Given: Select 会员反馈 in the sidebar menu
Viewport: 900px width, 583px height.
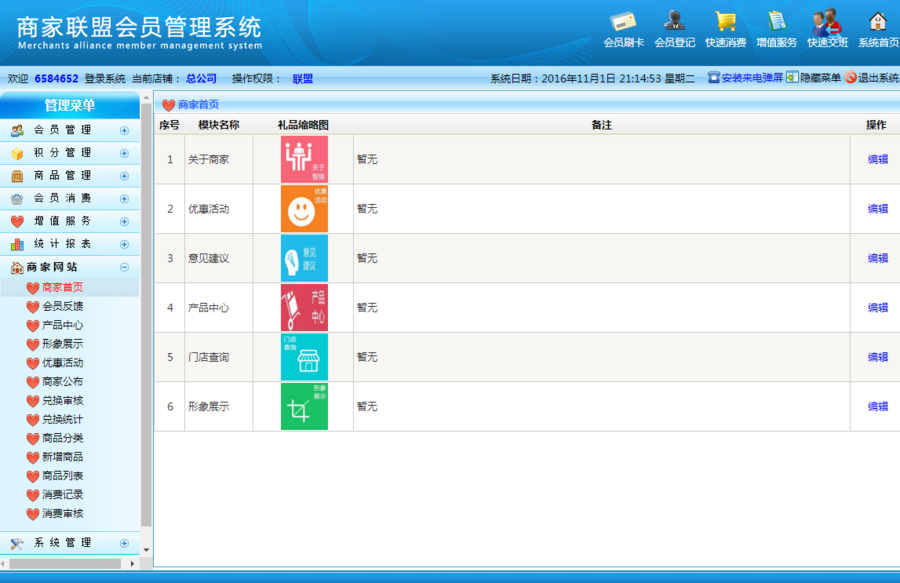Looking at the screenshot, I should [64, 306].
